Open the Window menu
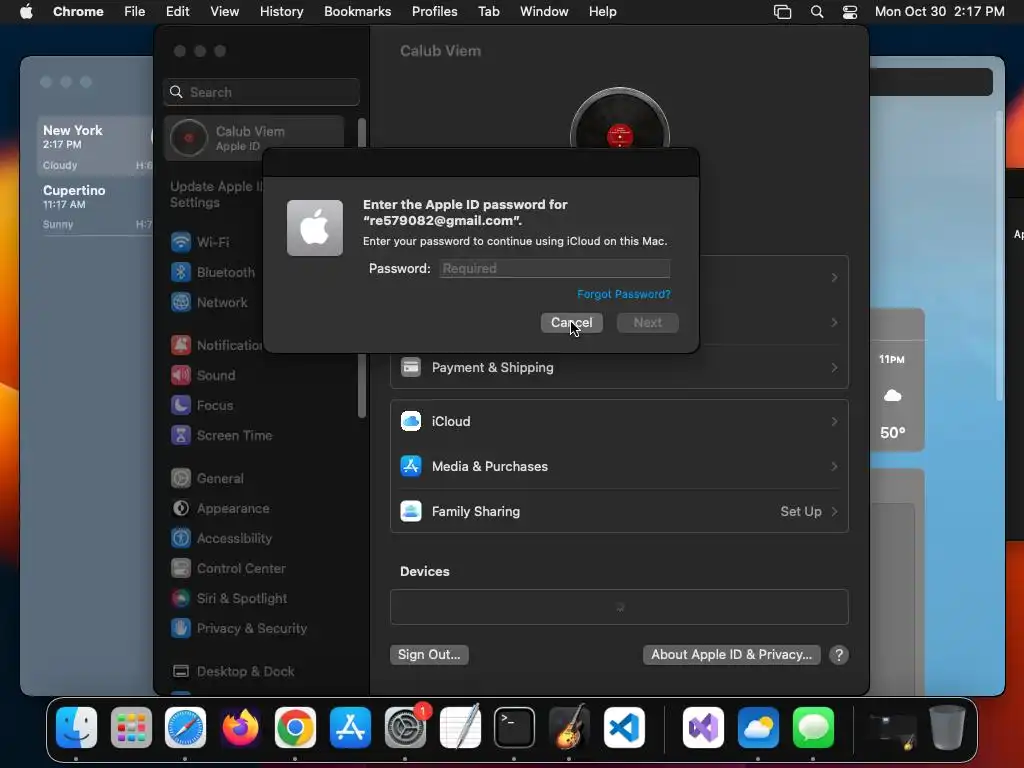Viewport: 1024px width, 768px height. [544, 12]
